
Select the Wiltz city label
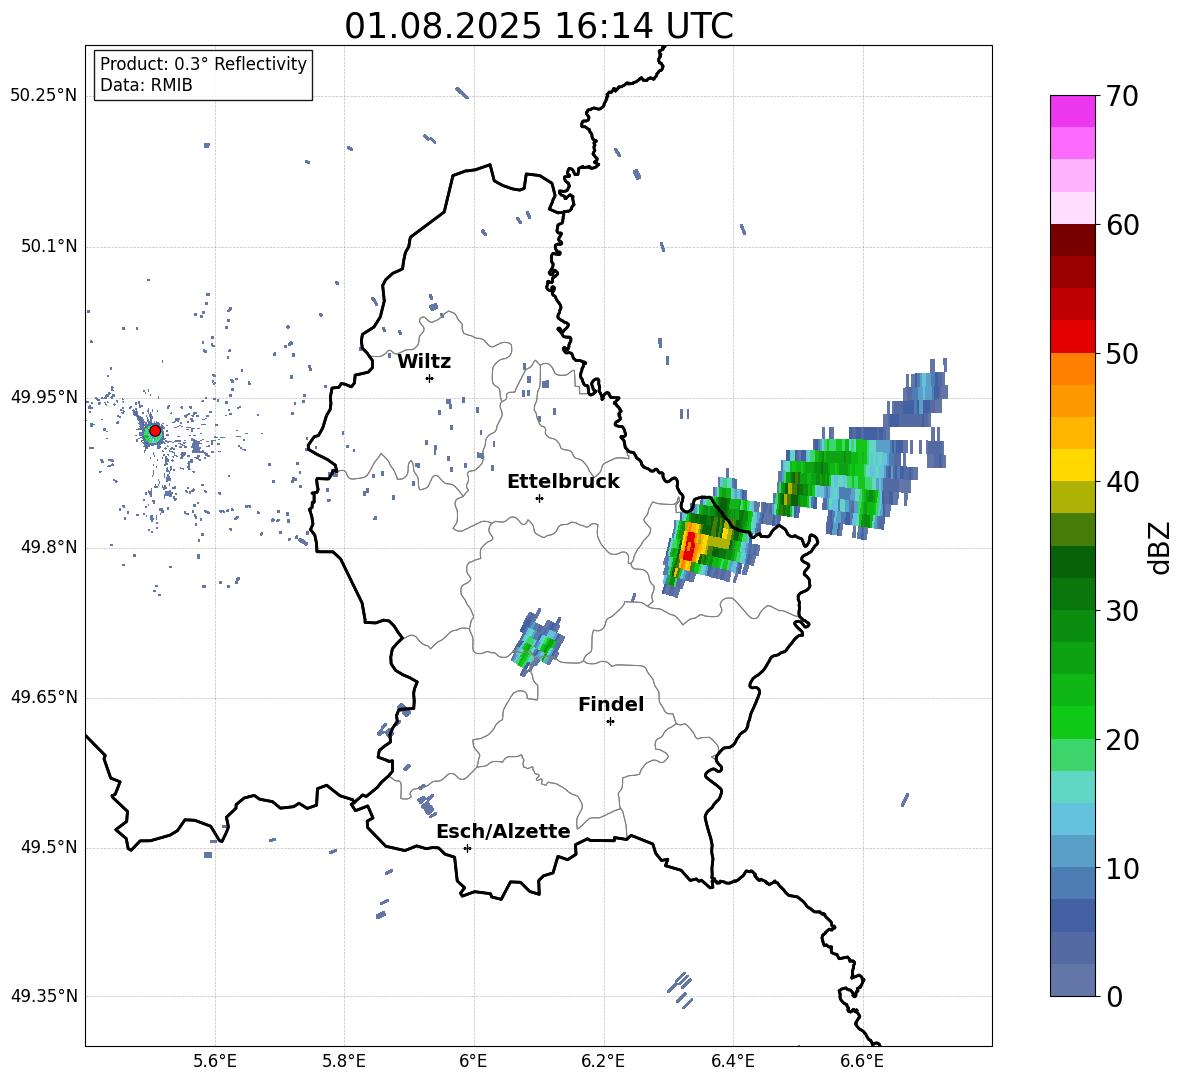[x=424, y=362]
